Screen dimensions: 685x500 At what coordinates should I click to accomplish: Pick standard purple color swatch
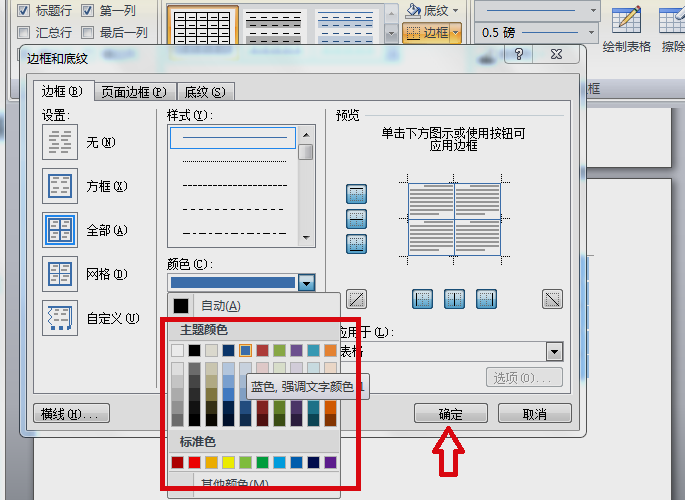[x=331, y=462]
